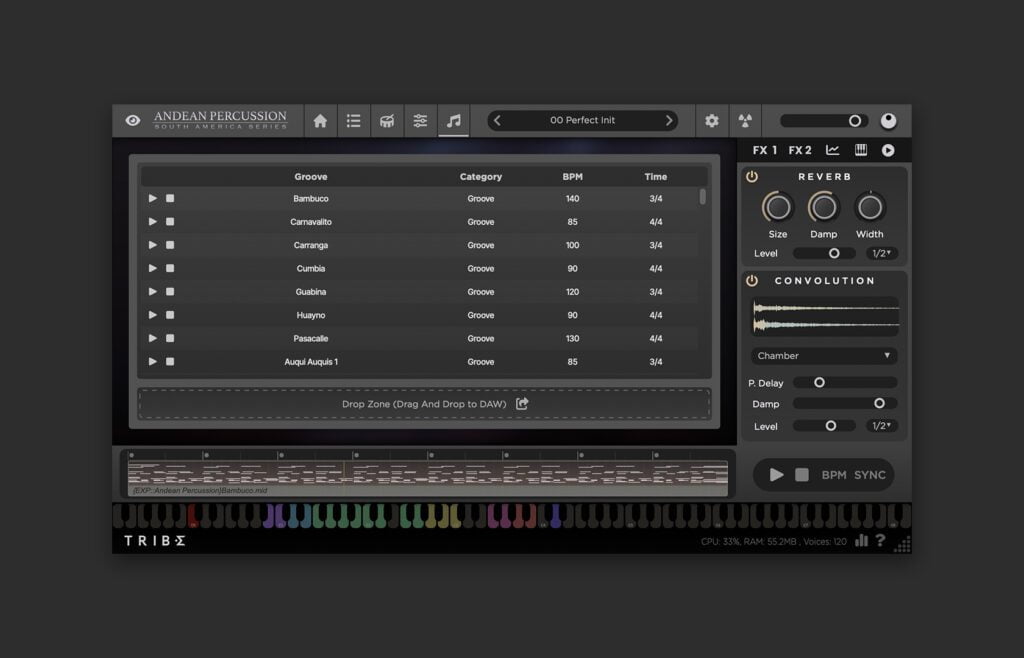
Task: Switch to the FX 2 tab
Action: click(799, 149)
